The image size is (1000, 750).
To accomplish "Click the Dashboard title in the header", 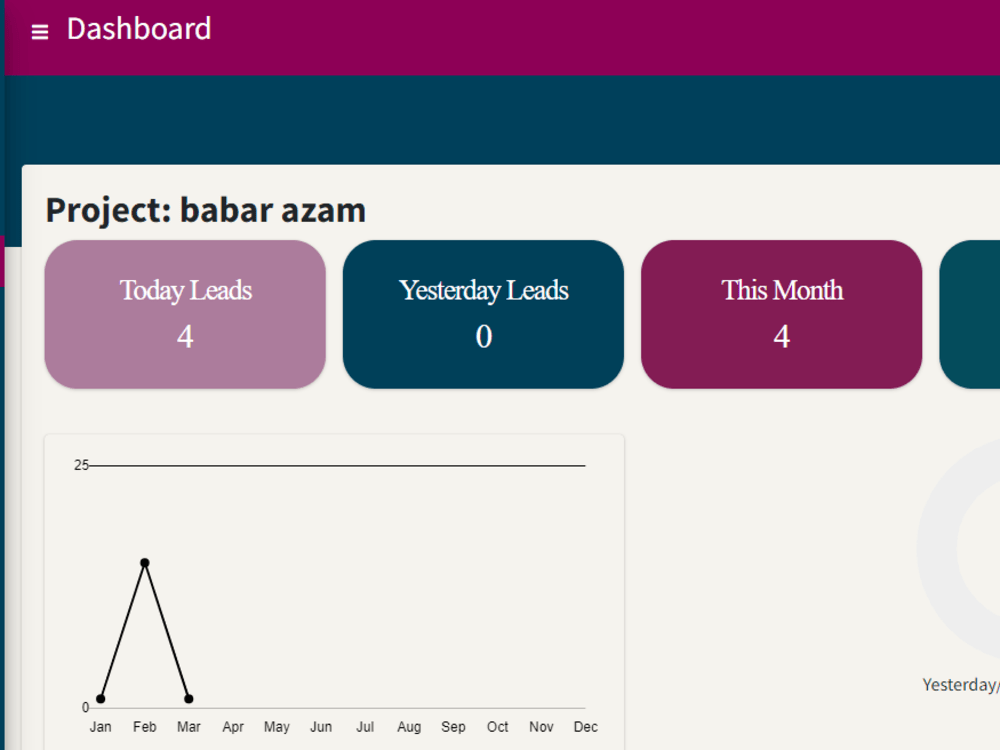I will (x=139, y=29).
